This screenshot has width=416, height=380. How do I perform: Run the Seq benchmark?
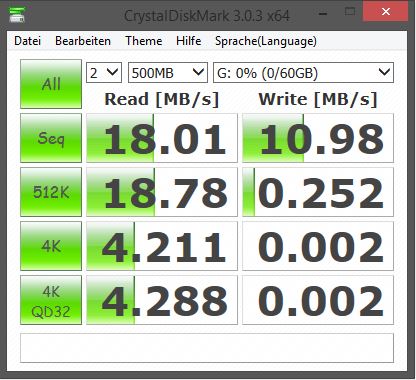click(x=51, y=138)
